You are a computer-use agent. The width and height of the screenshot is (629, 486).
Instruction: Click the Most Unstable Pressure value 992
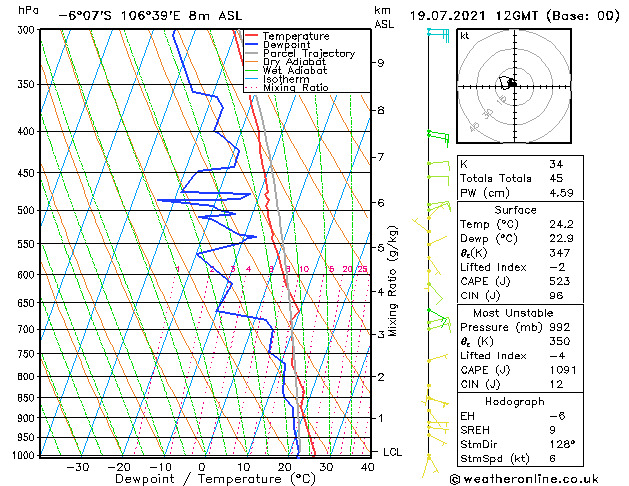[559, 327]
